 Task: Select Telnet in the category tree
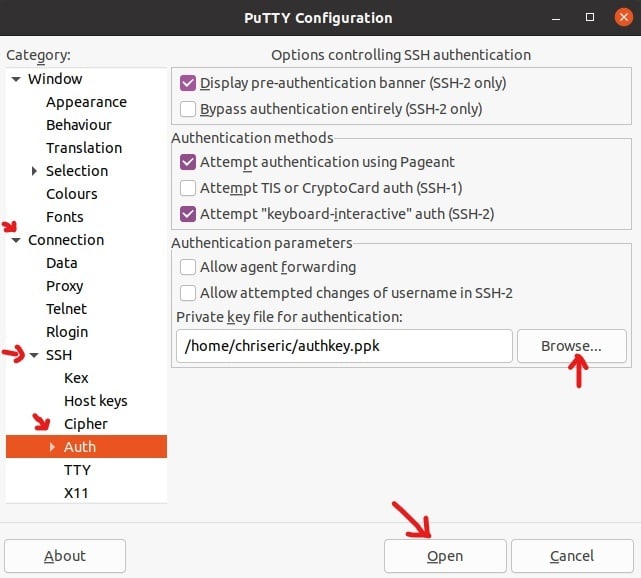[66, 309]
